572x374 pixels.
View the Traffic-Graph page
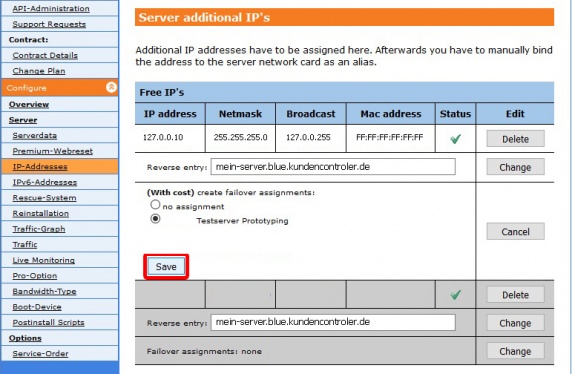(39, 229)
